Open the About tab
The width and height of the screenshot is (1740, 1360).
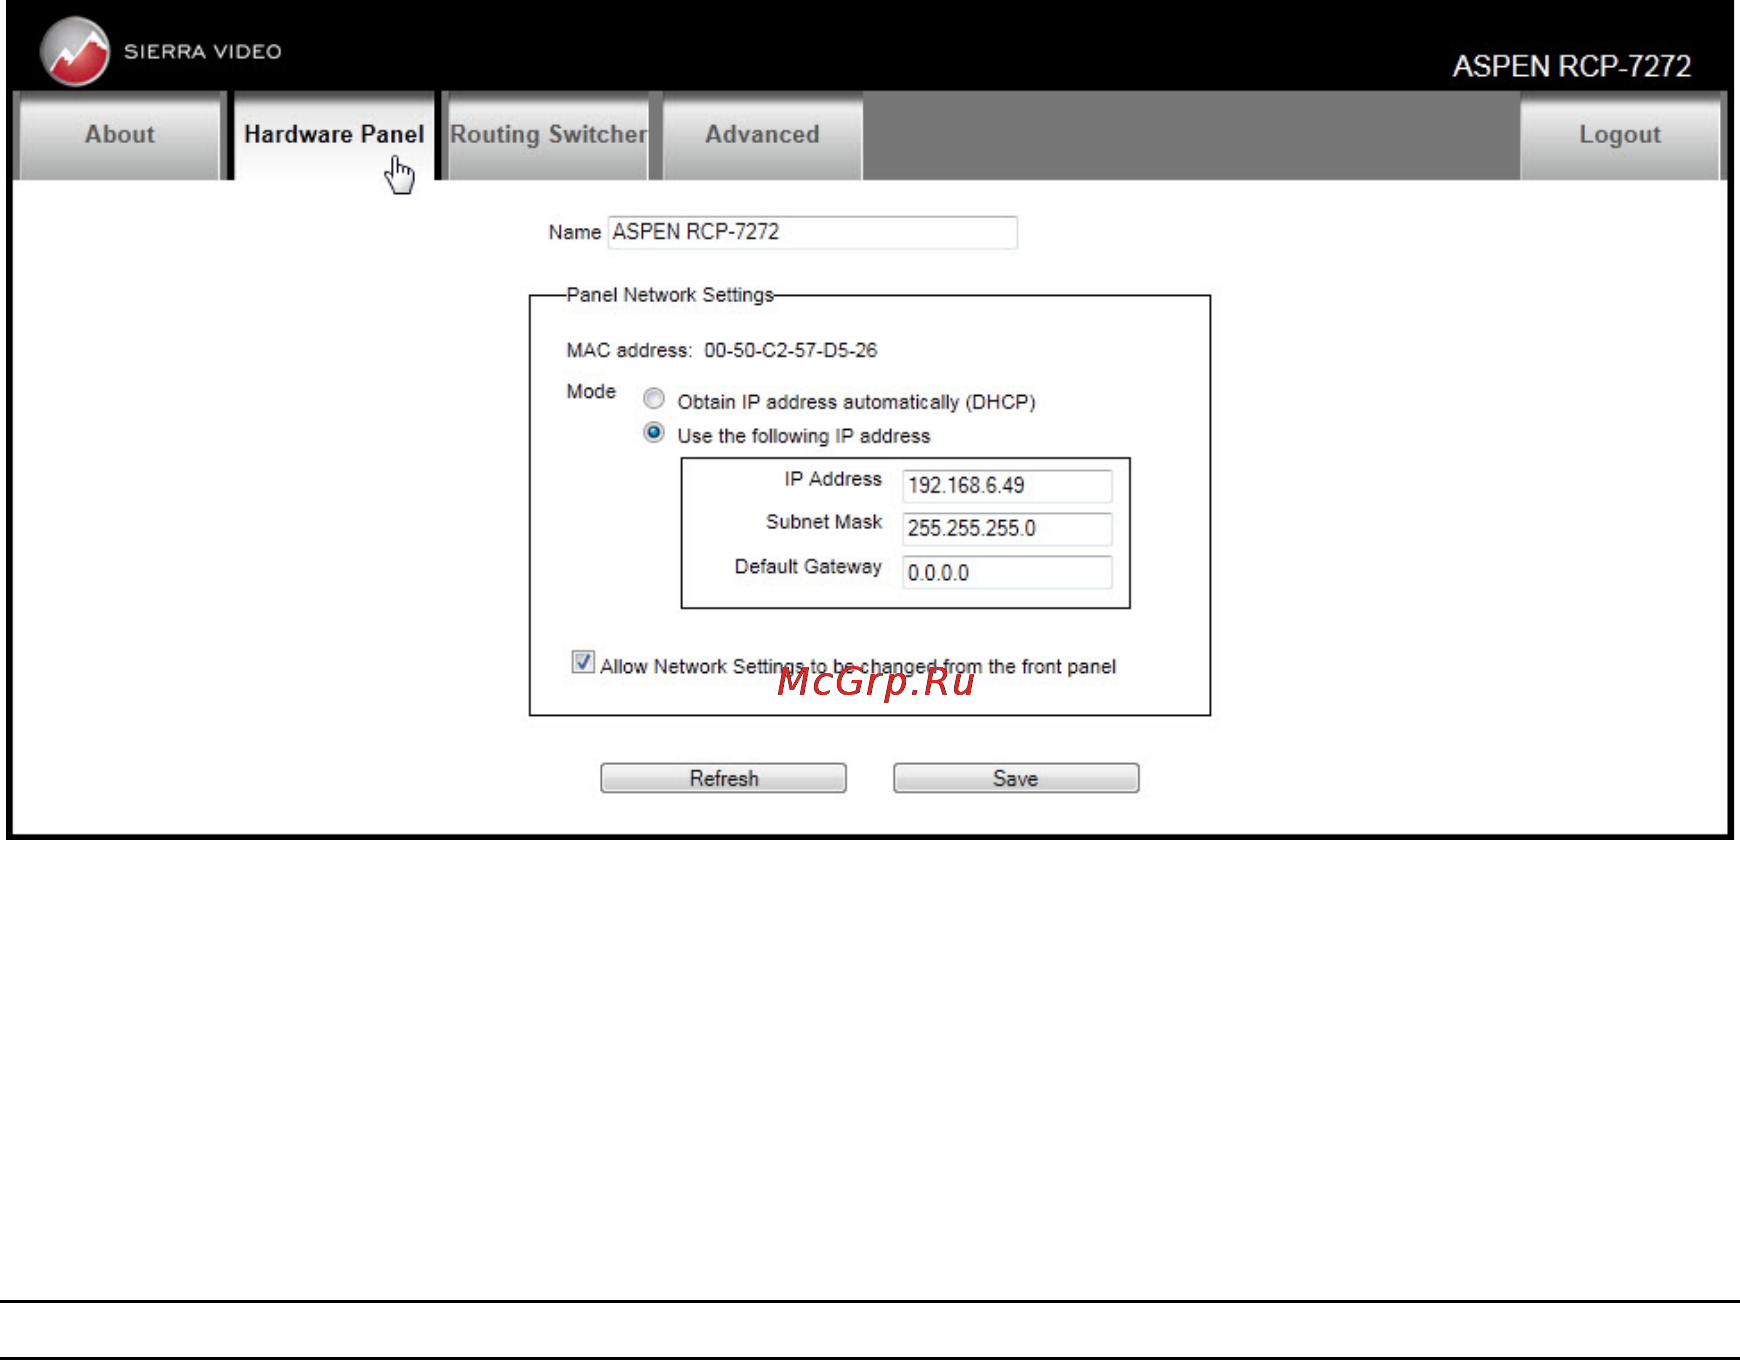point(120,135)
